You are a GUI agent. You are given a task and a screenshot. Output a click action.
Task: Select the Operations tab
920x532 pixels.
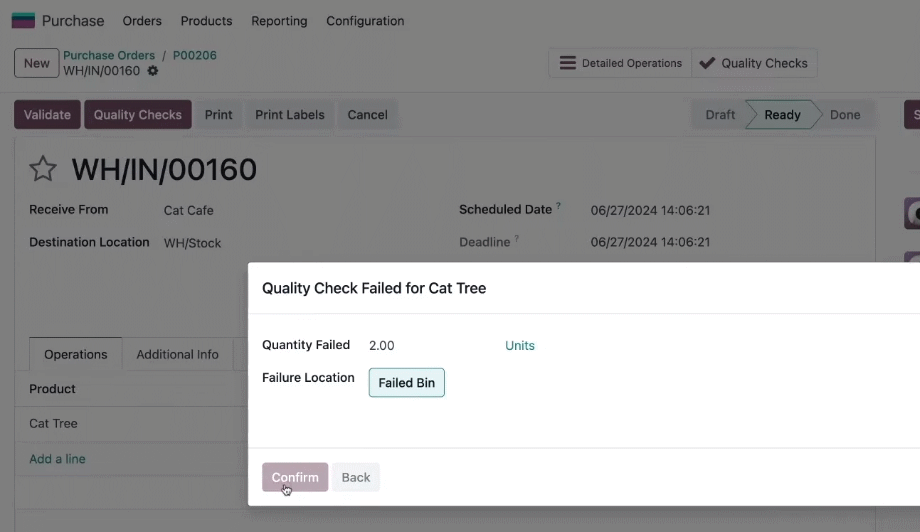click(x=76, y=354)
